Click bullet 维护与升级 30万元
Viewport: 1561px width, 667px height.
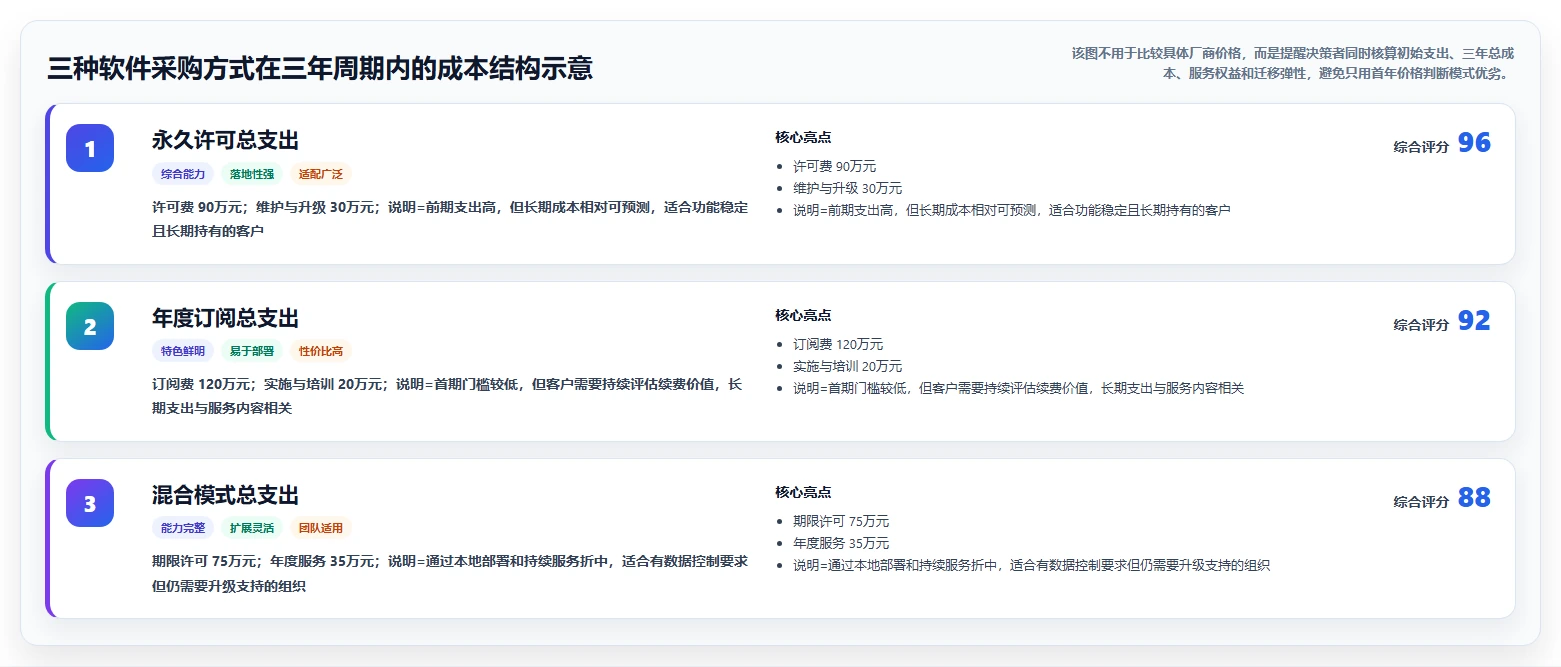[847, 188]
